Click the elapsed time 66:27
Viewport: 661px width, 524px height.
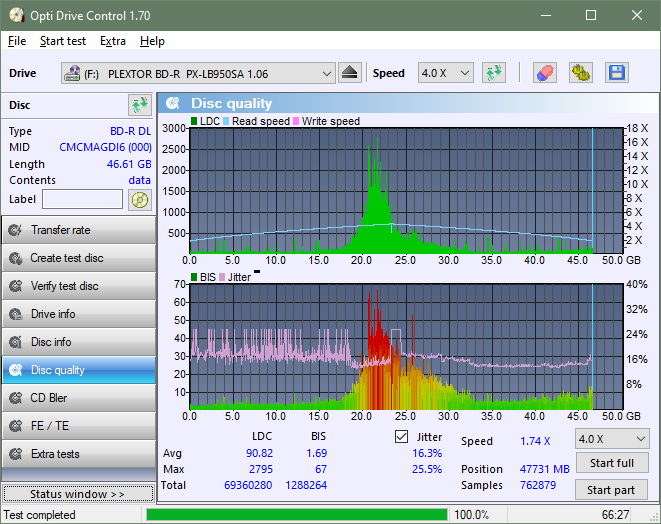(615, 515)
